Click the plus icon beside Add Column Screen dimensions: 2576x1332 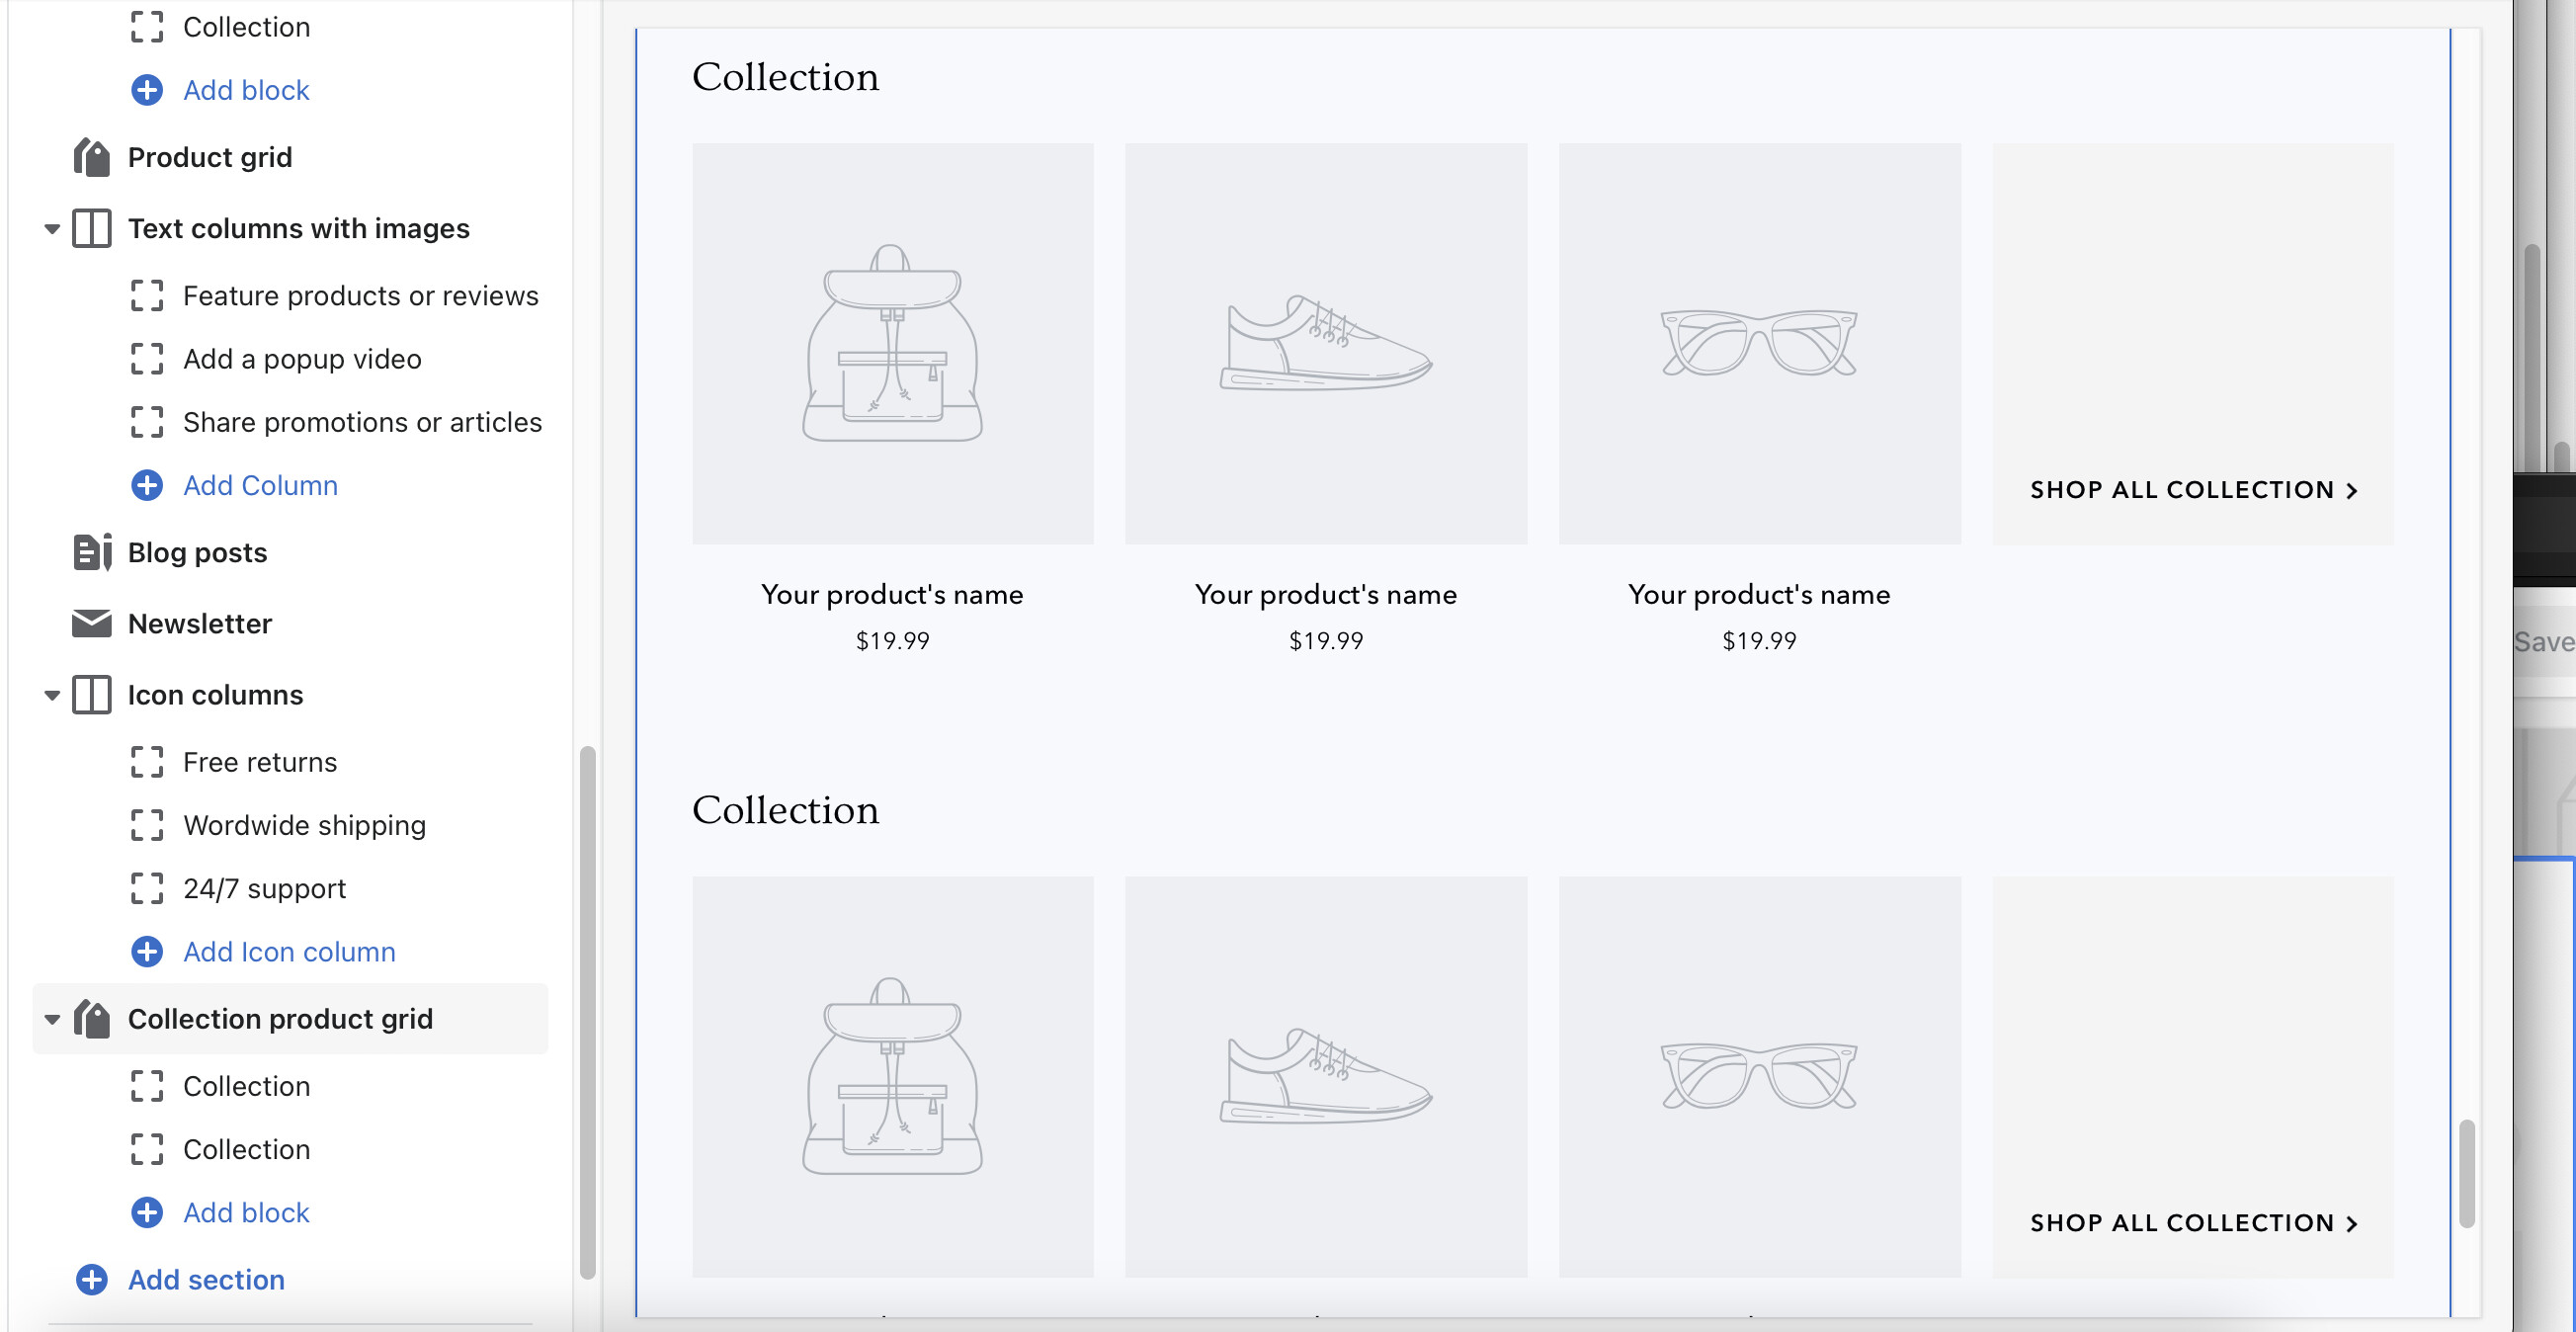point(147,486)
